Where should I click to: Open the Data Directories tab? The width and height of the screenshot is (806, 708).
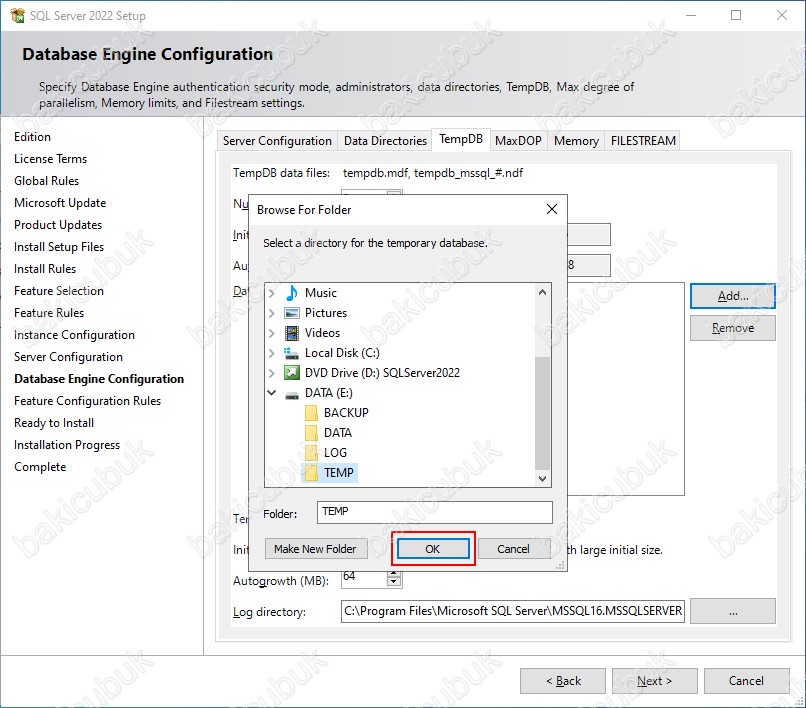[x=385, y=141]
